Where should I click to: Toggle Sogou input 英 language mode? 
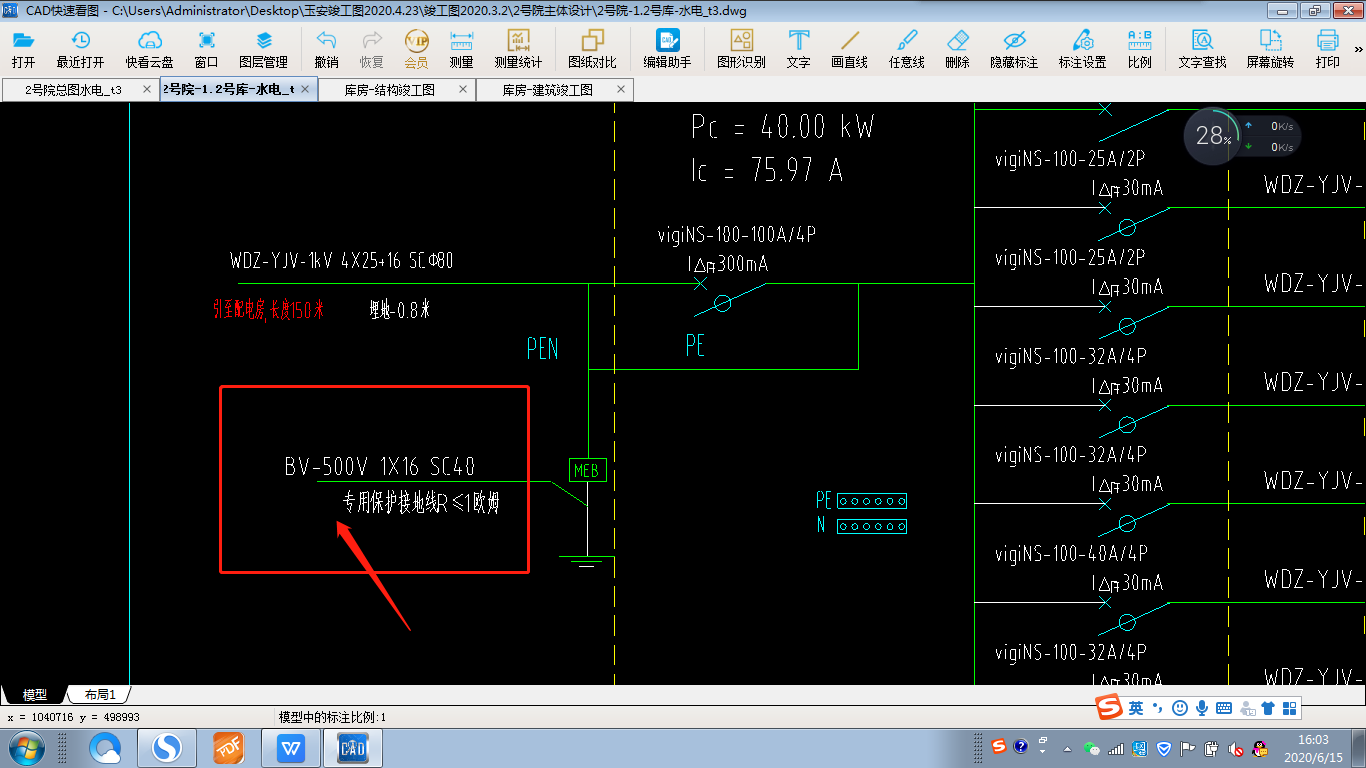click(1136, 708)
